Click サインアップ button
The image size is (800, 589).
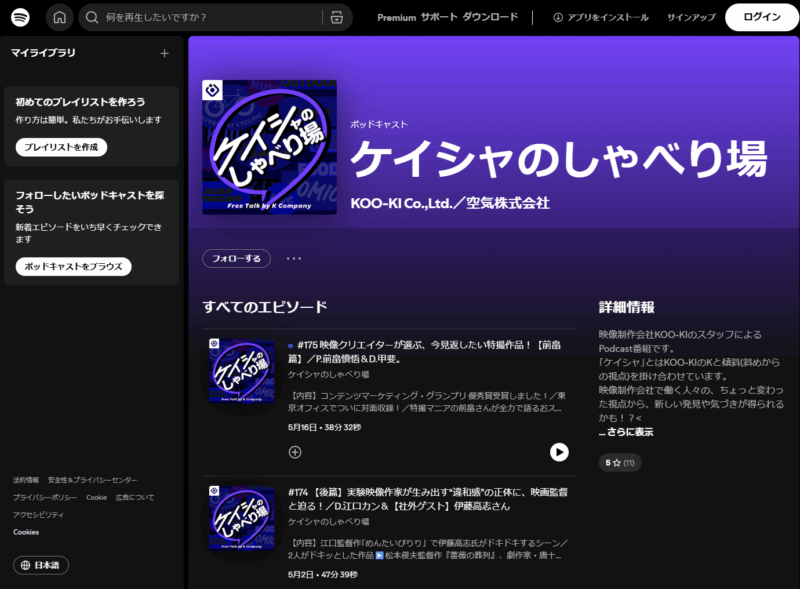tap(691, 17)
